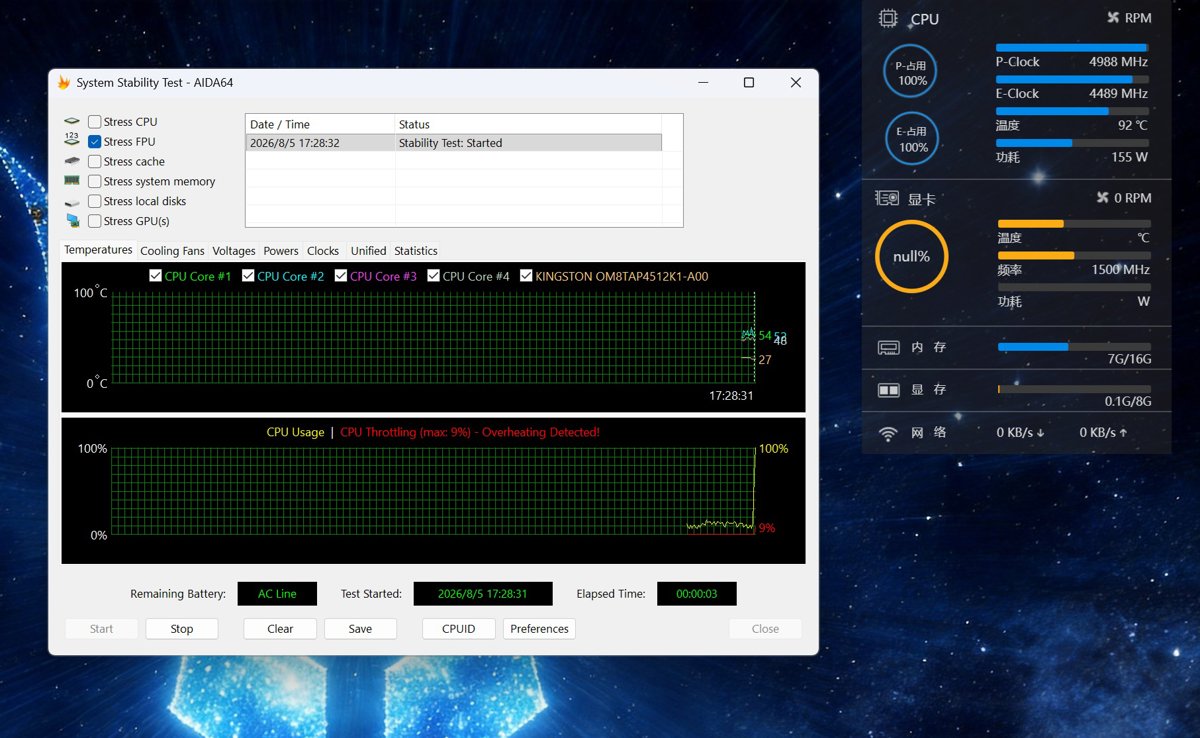Click the 123 icon beside Stress FPU
The height and width of the screenshot is (738, 1200).
pyautogui.click(x=72, y=140)
